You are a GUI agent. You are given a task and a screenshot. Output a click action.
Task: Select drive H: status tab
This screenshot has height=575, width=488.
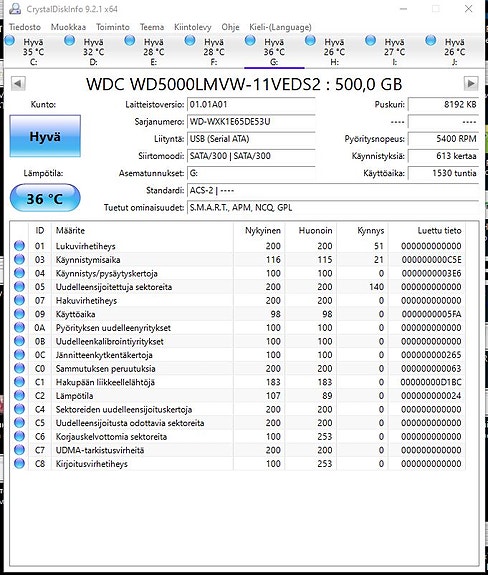tap(334, 52)
